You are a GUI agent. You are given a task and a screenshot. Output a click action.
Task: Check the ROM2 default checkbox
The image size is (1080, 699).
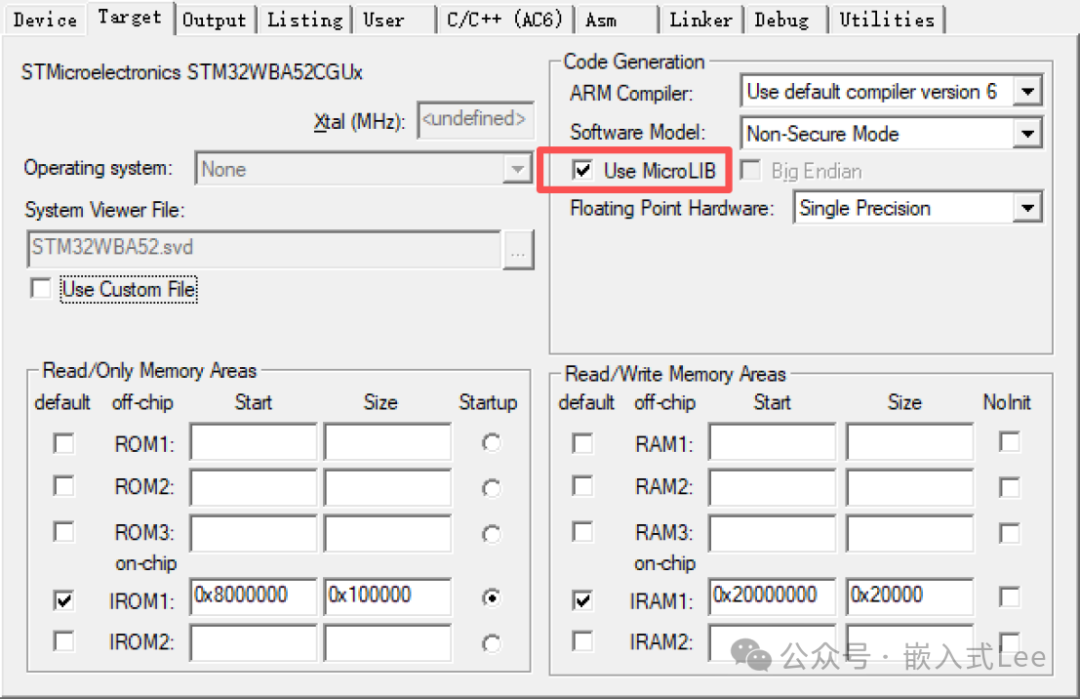point(63,486)
